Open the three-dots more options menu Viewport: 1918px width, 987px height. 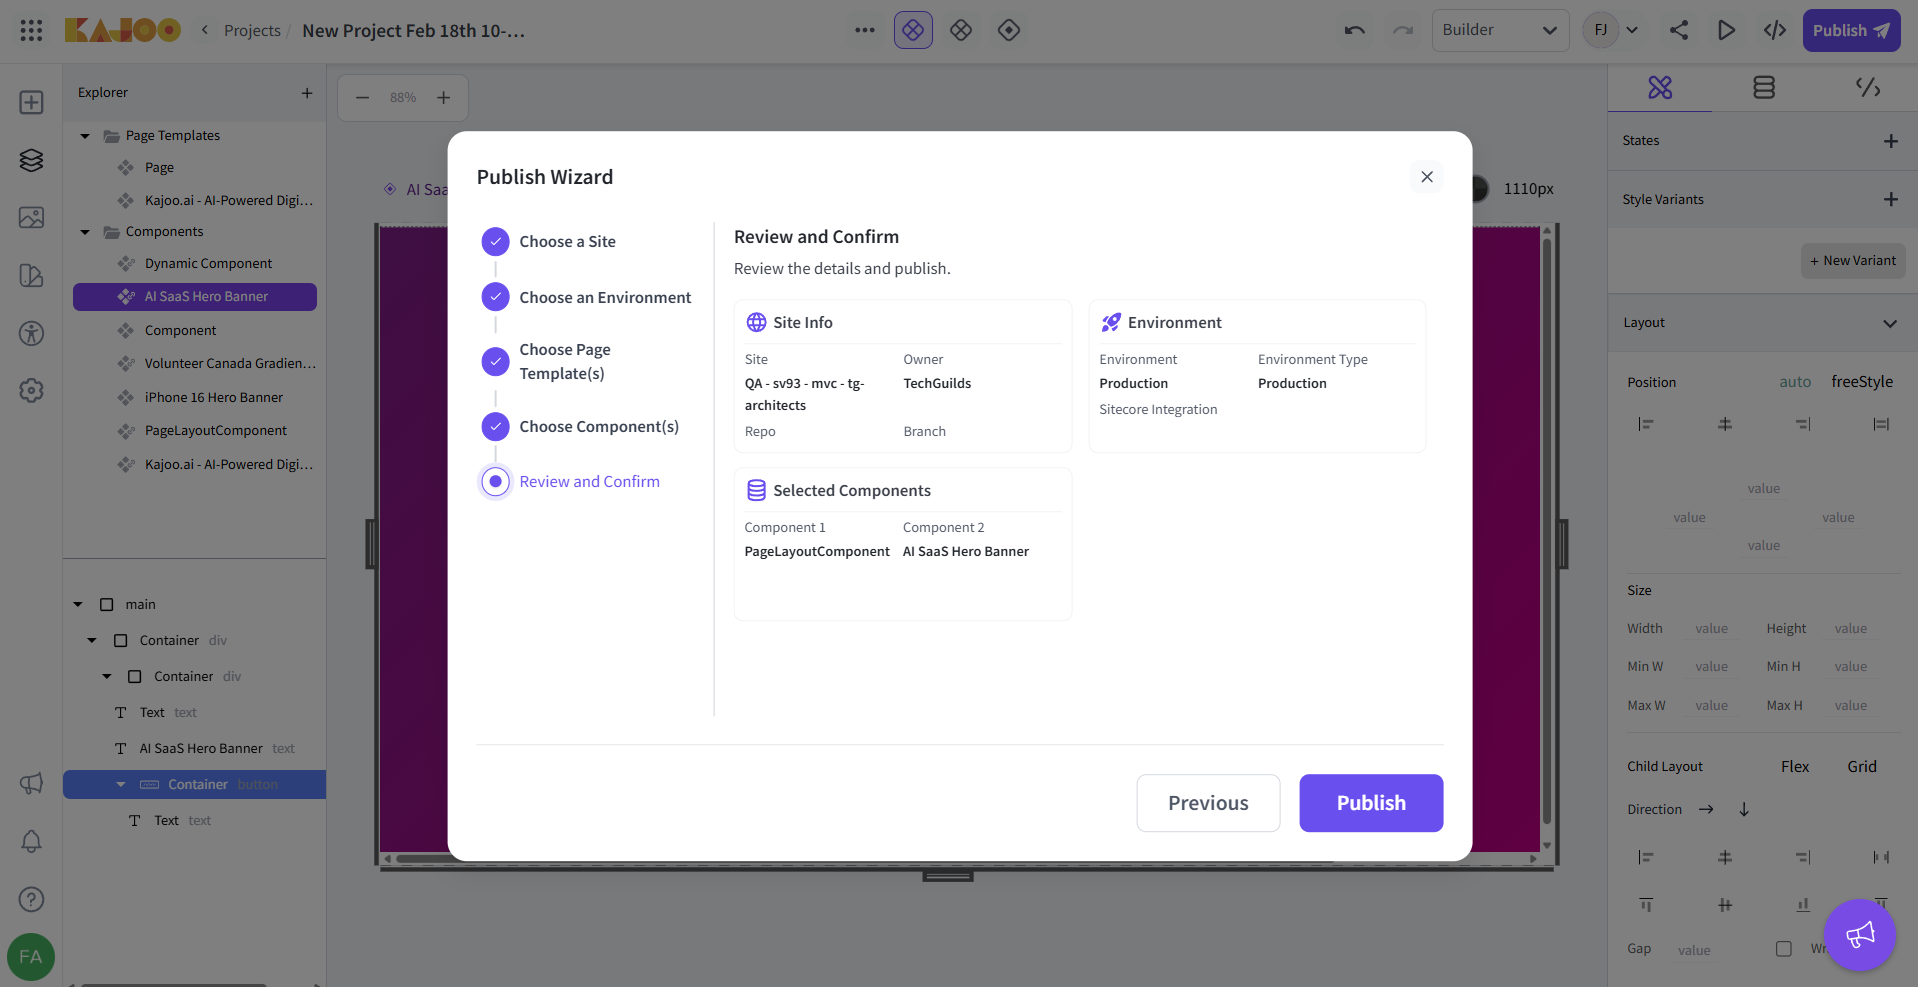coord(865,30)
